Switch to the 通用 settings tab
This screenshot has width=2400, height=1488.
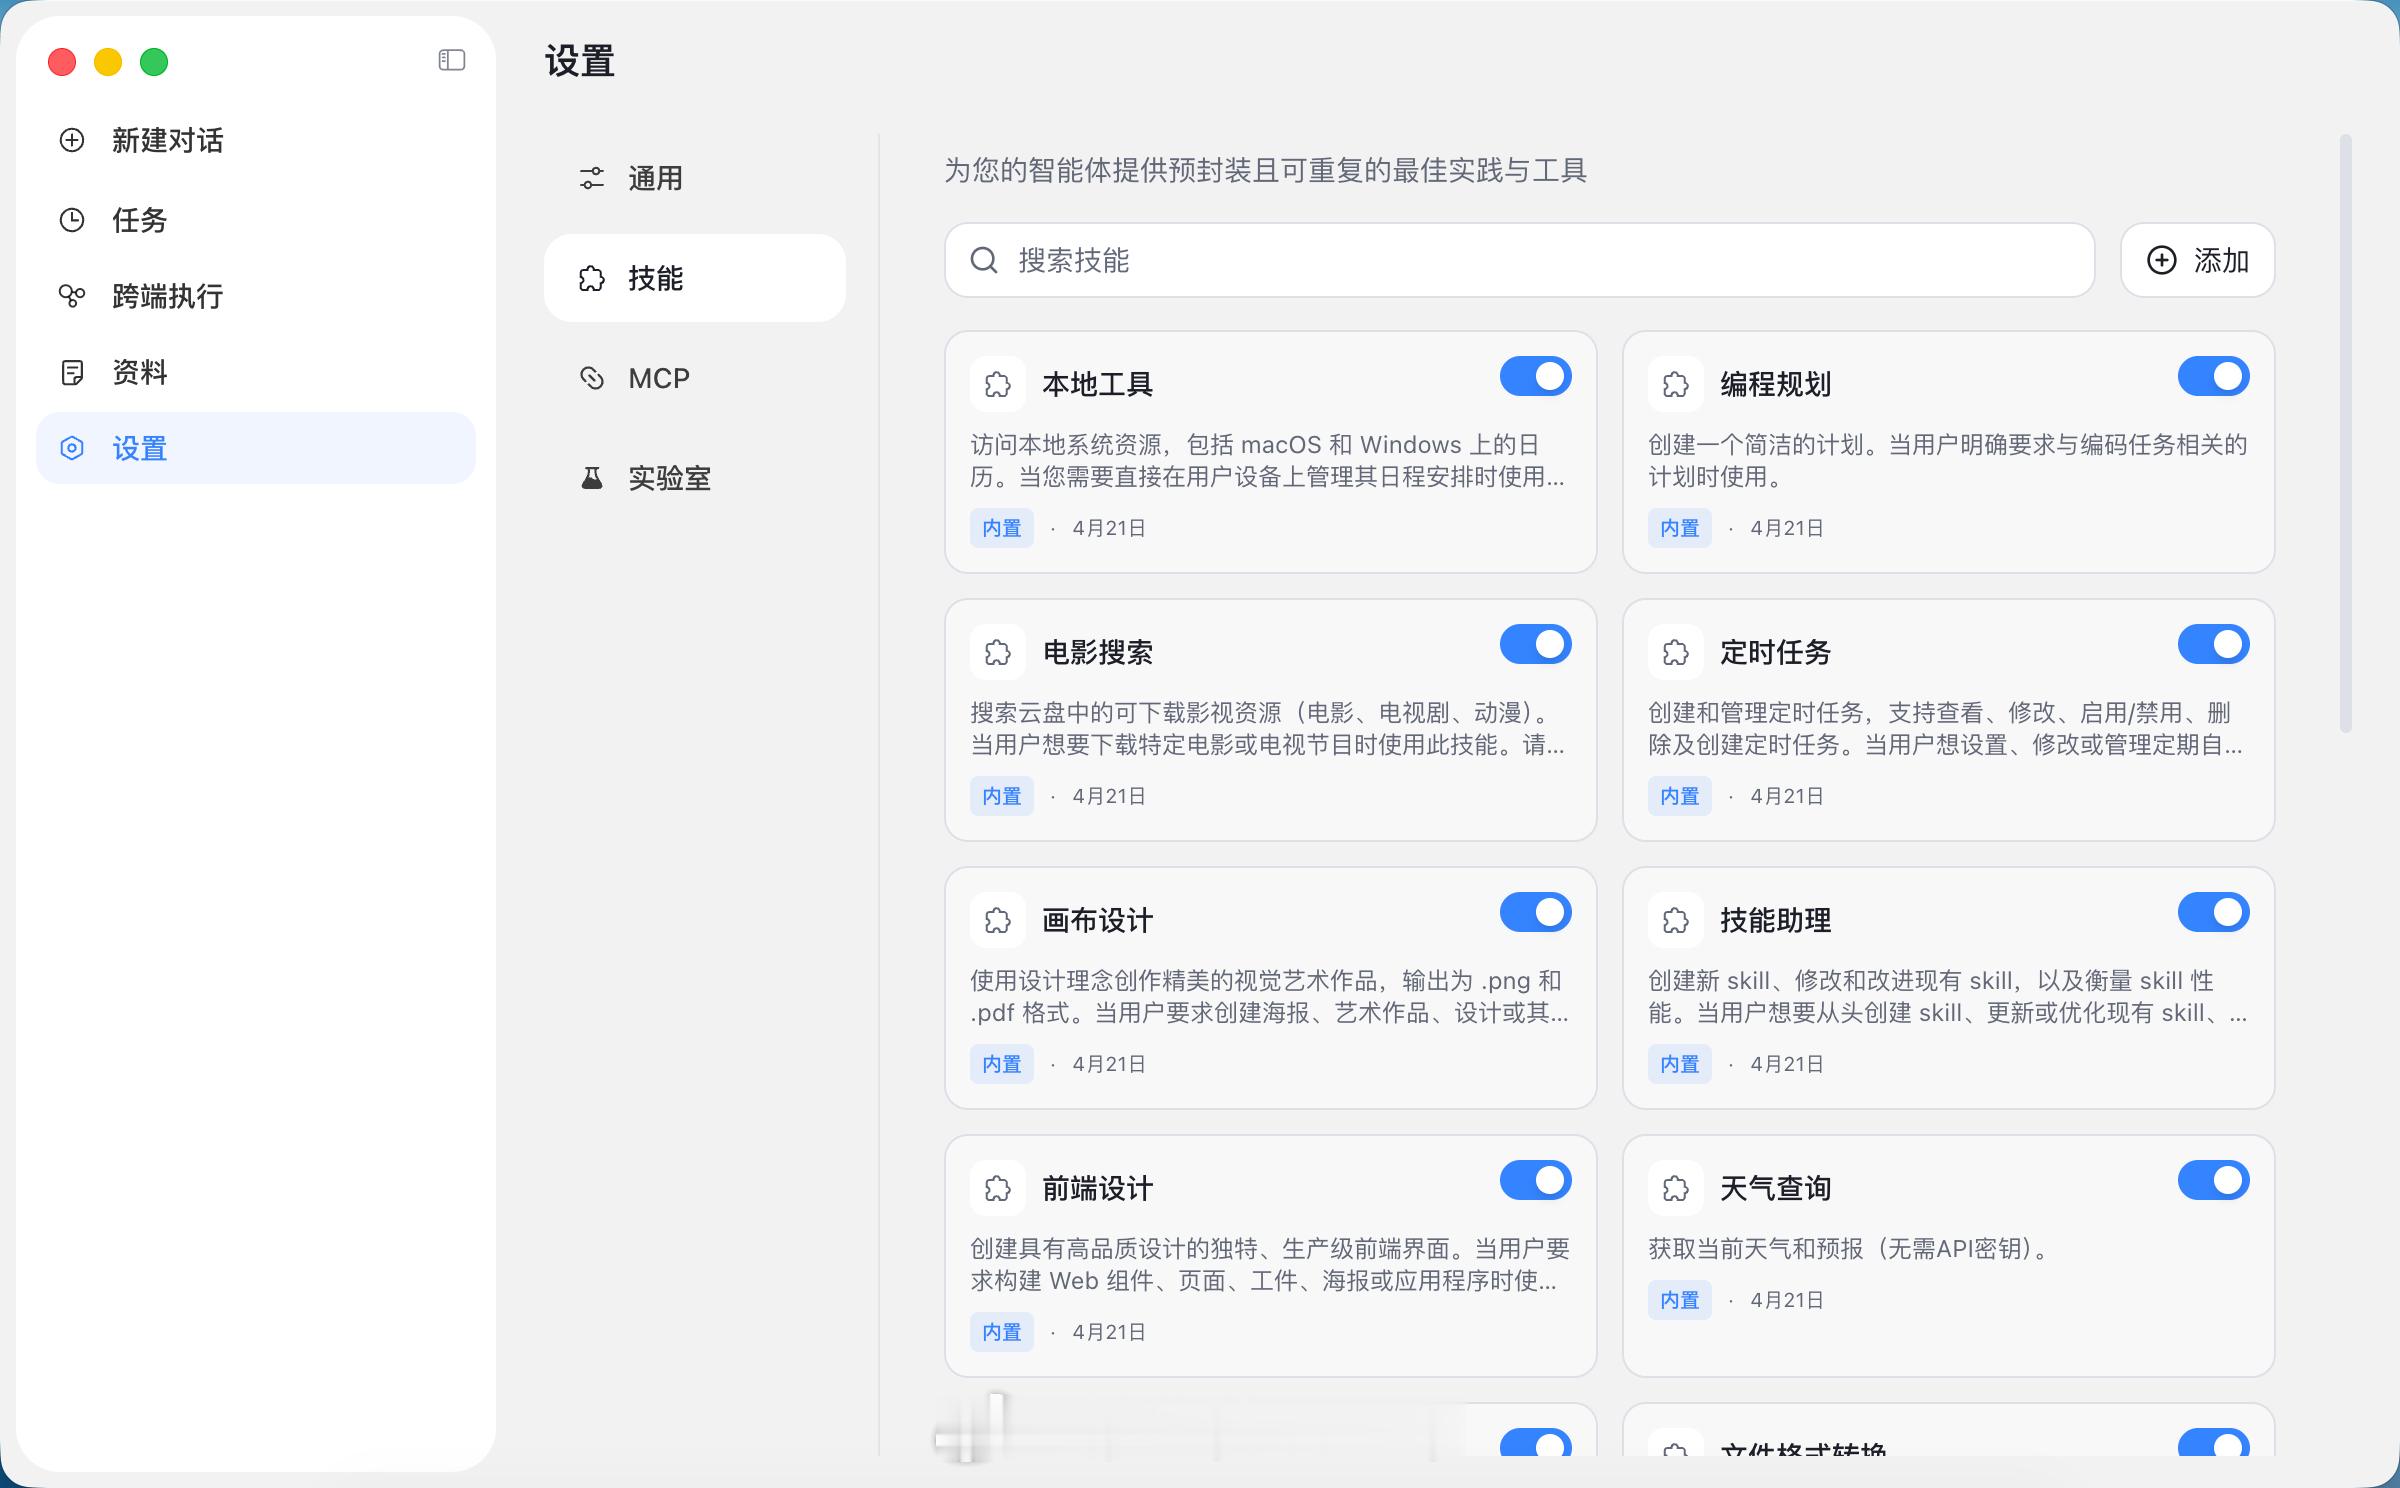tap(655, 178)
